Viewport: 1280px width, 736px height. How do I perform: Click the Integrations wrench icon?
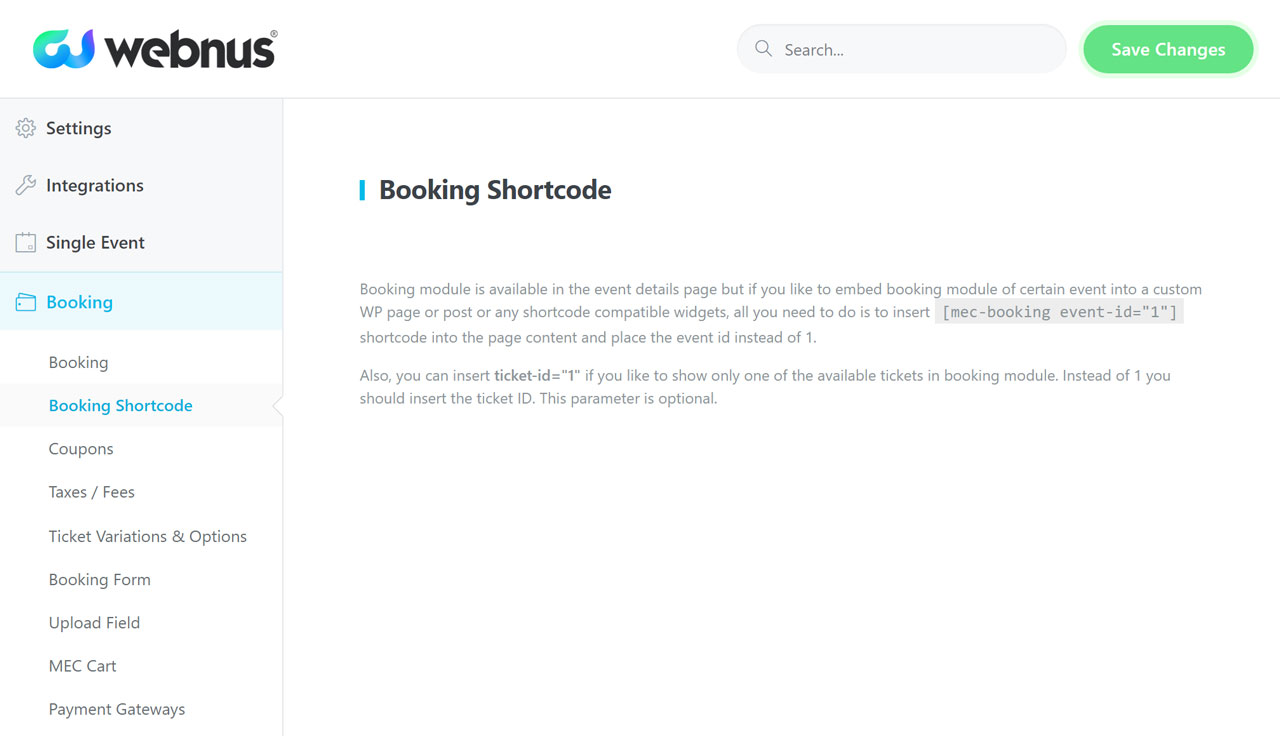[x=25, y=185]
